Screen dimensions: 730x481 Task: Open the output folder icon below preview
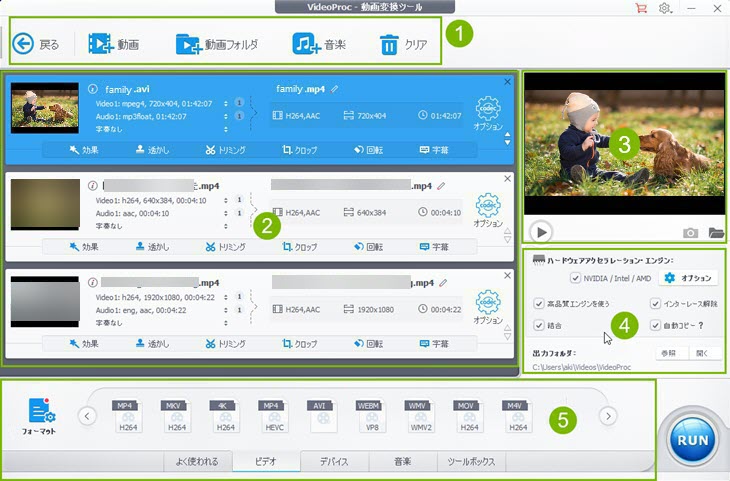pyautogui.click(x=716, y=232)
